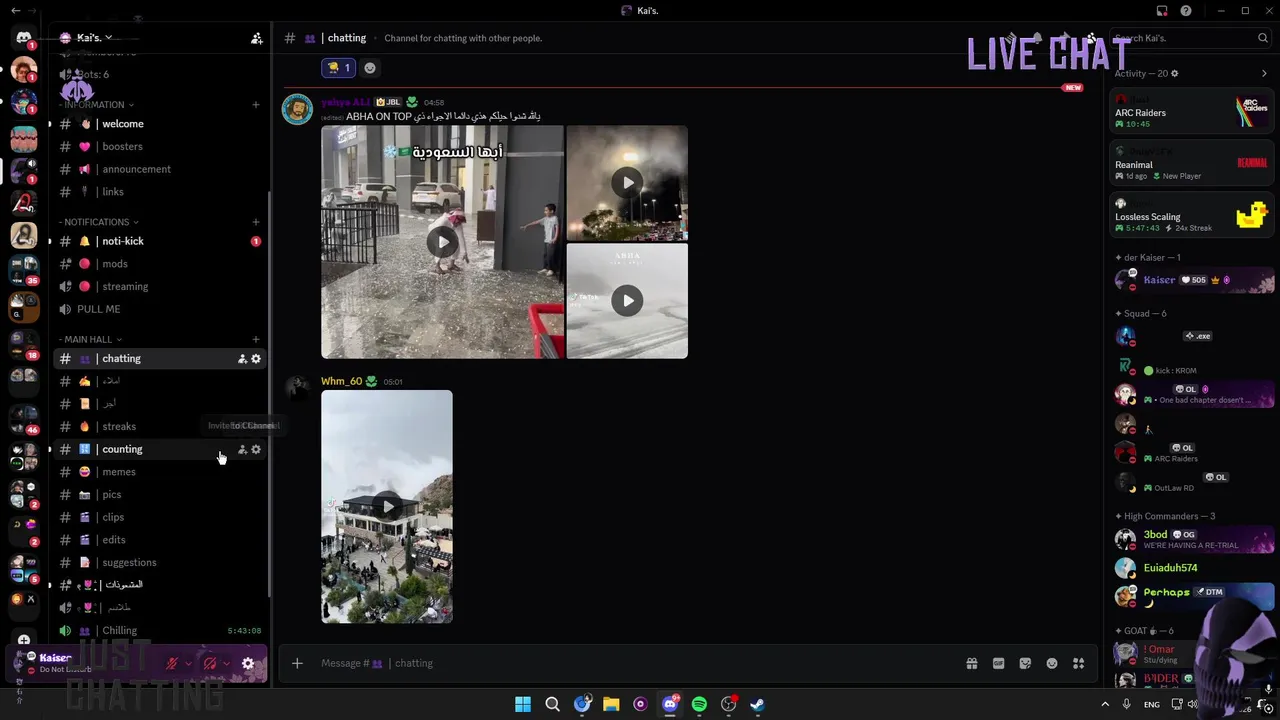The width and height of the screenshot is (1280, 720).
Task: Click invite icon on the counting channel
Action: pos(242,450)
